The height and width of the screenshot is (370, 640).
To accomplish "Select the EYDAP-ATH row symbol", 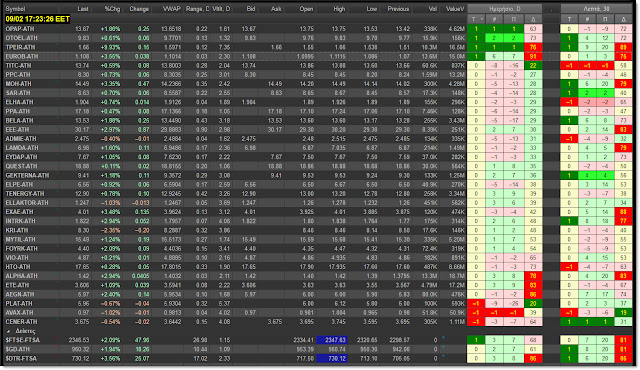I will [21, 157].
